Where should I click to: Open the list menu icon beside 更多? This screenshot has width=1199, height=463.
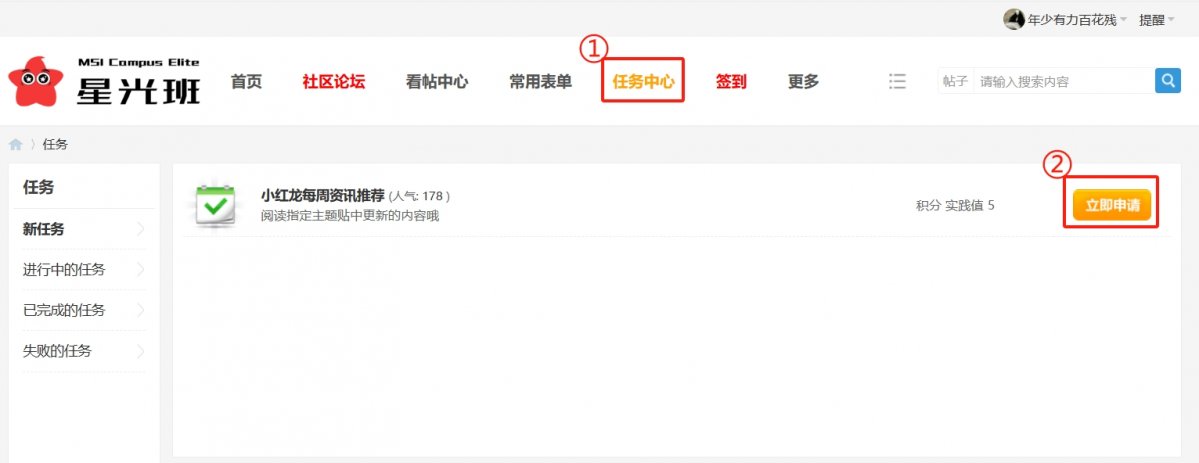[897, 81]
